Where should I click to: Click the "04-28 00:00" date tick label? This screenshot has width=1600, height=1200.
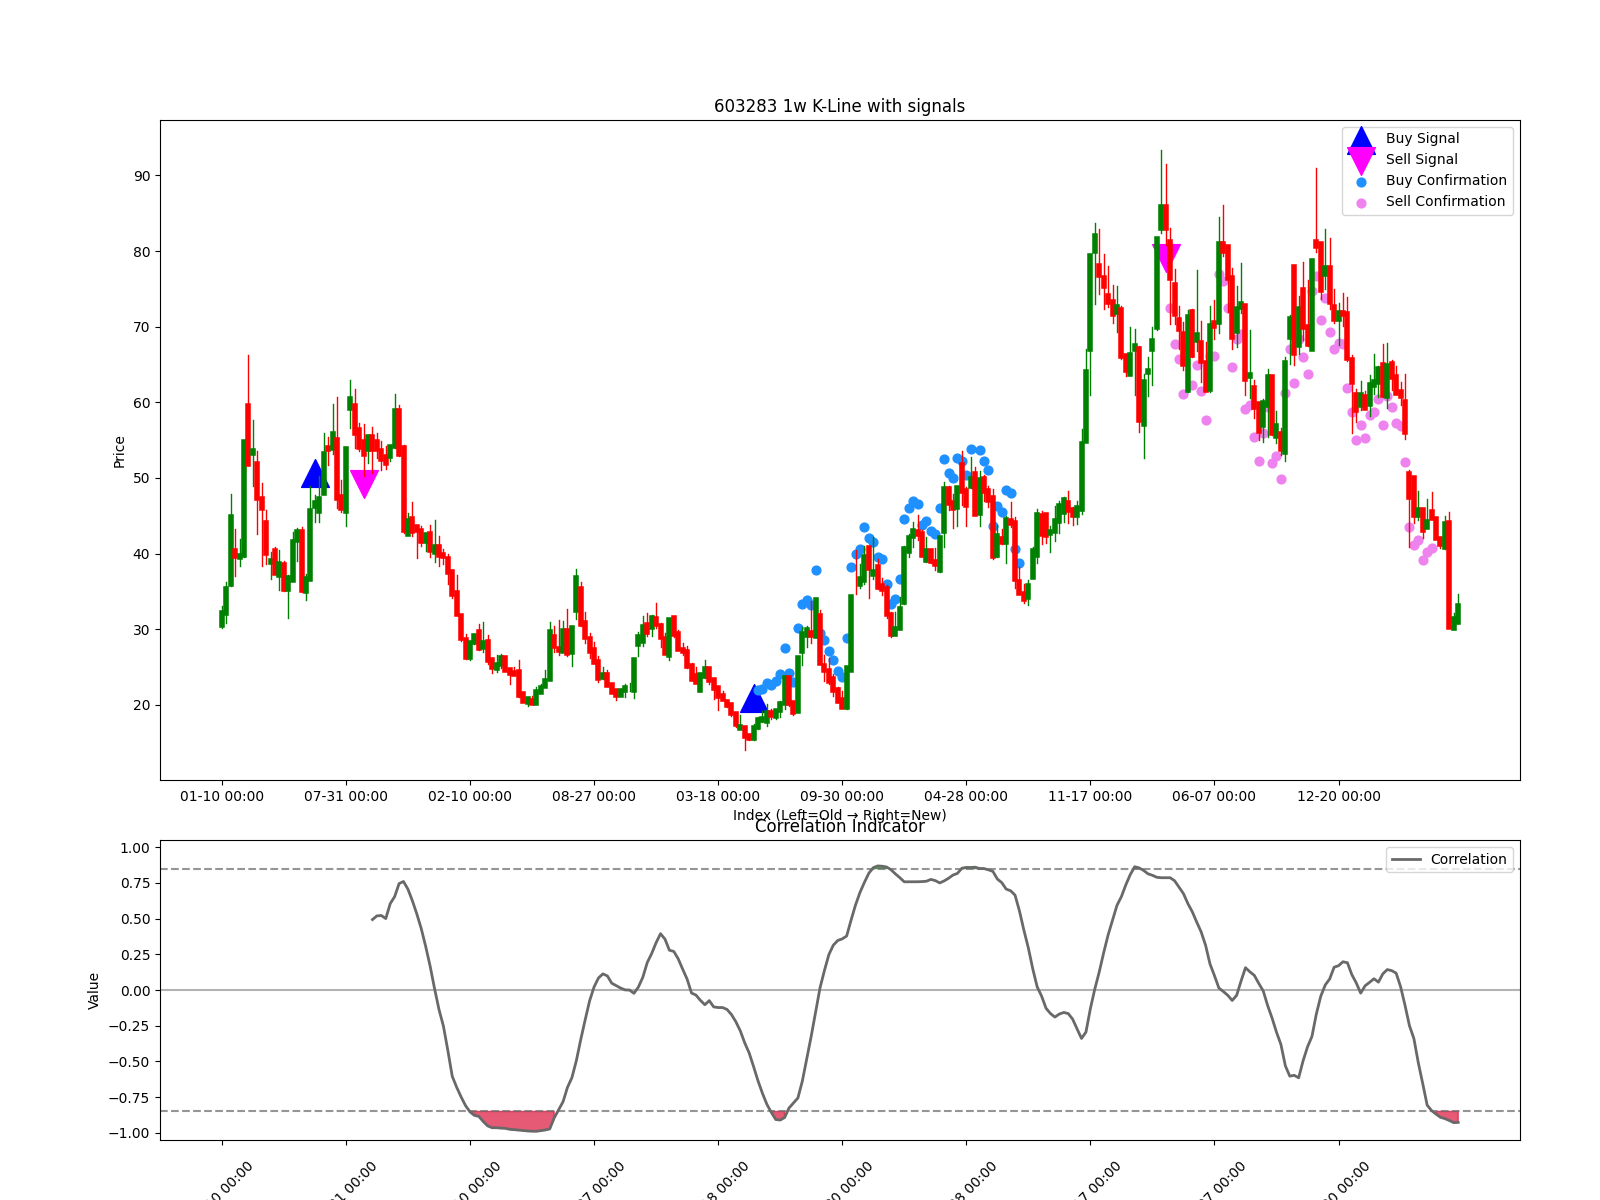pyautogui.click(x=966, y=797)
